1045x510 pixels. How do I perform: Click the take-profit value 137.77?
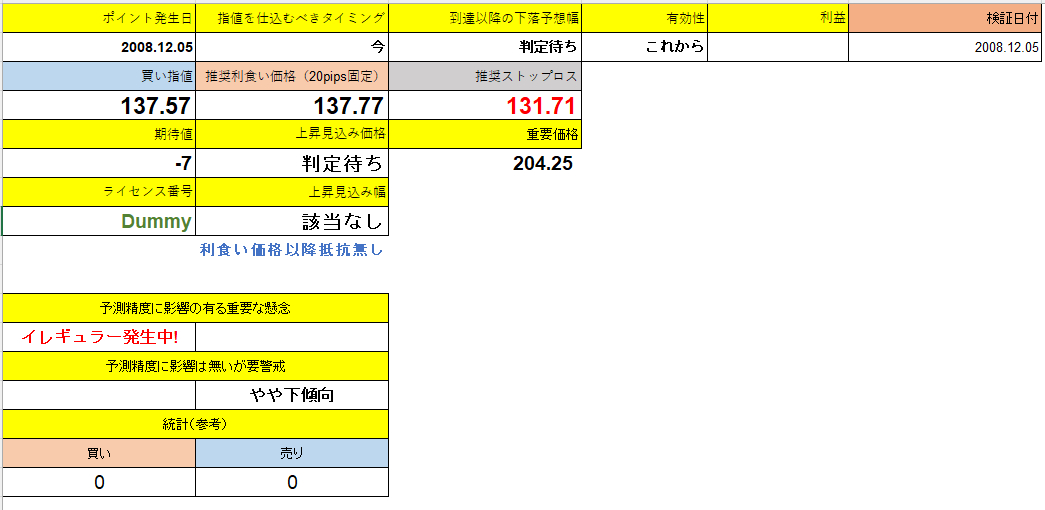click(x=293, y=105)
